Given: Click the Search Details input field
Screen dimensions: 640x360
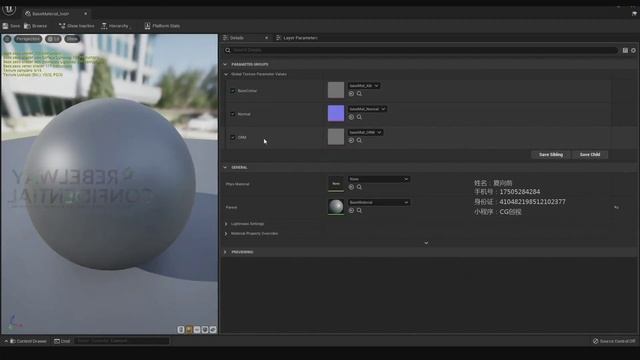Looking at the screenshot, I should pos(420,50).
